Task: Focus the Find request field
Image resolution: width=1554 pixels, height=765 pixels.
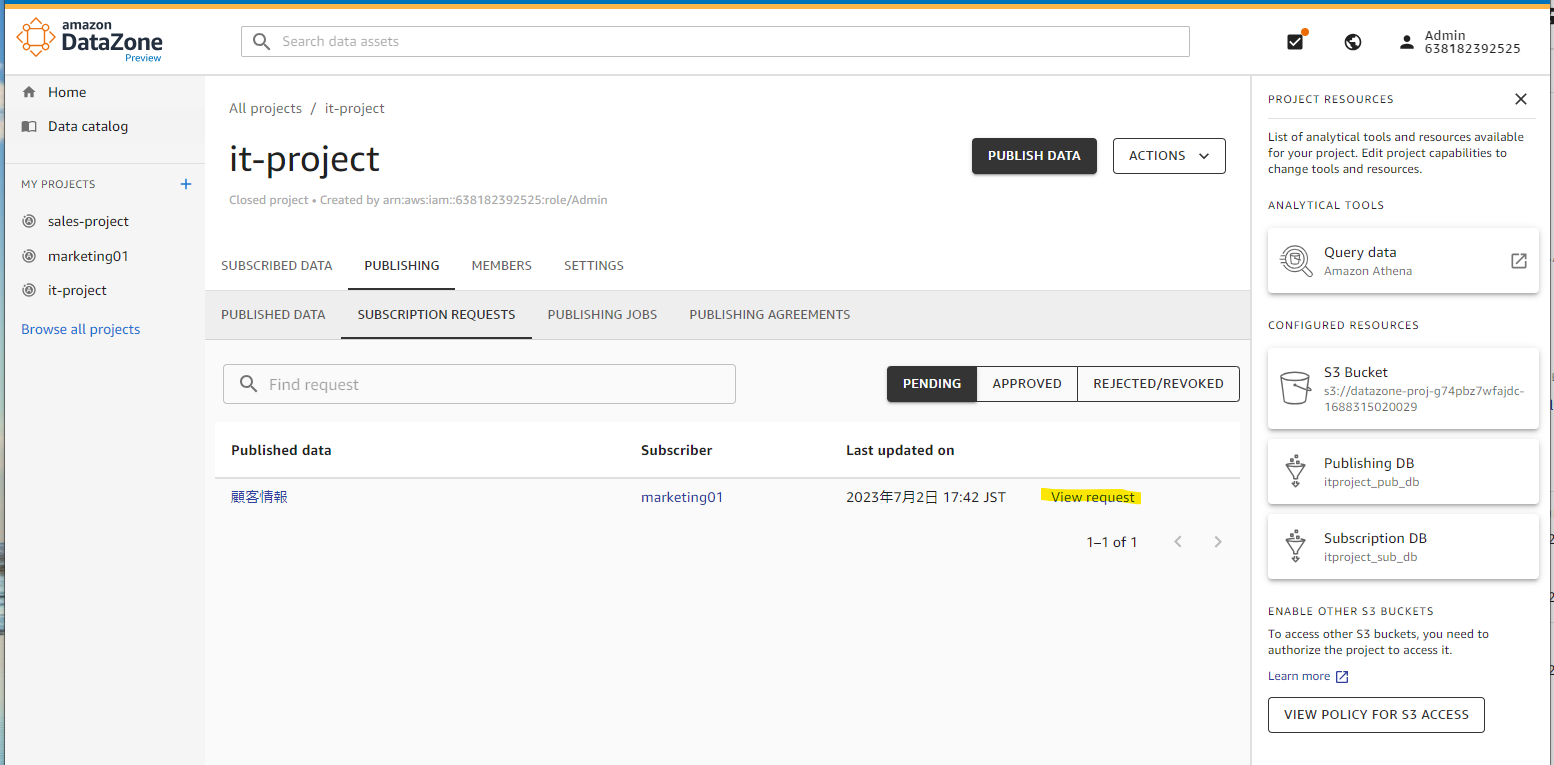Action: point(479,384)
